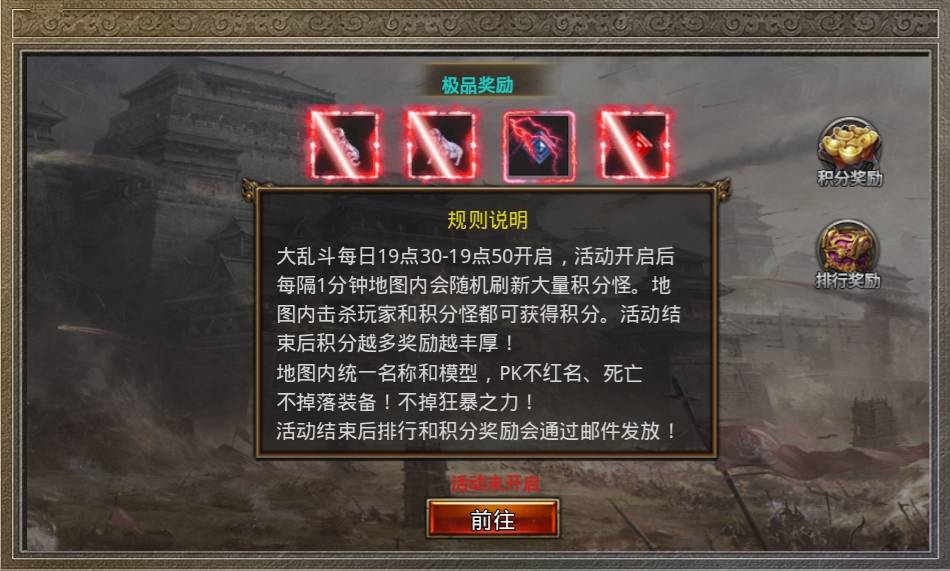
Task: Inspect the red gem reward icon
Action: pos(636,145)
